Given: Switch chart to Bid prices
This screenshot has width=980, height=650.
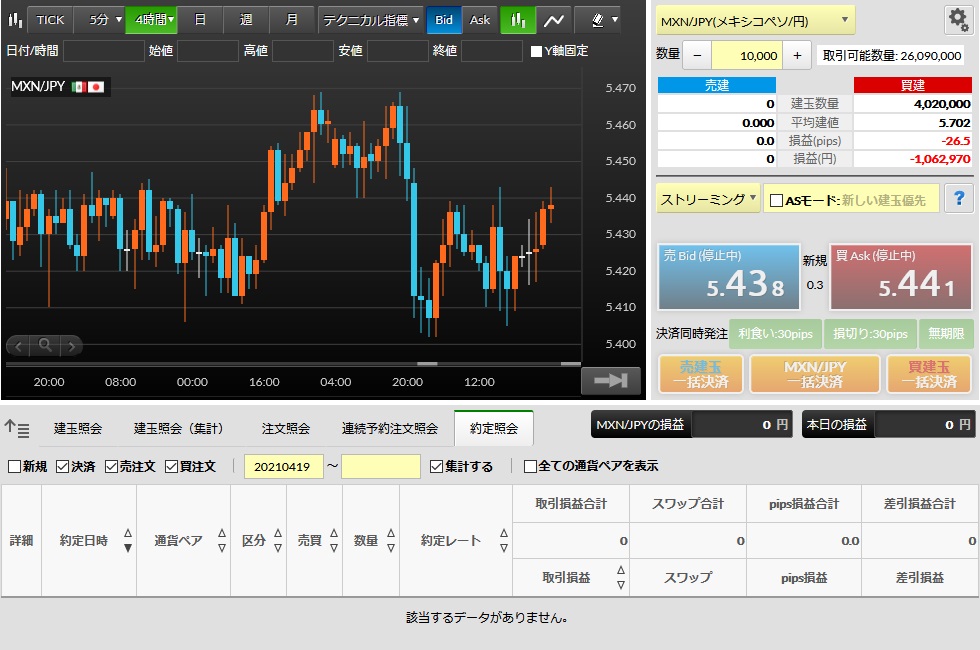Looking at the screenshot, I should click(x=444, y=20).
